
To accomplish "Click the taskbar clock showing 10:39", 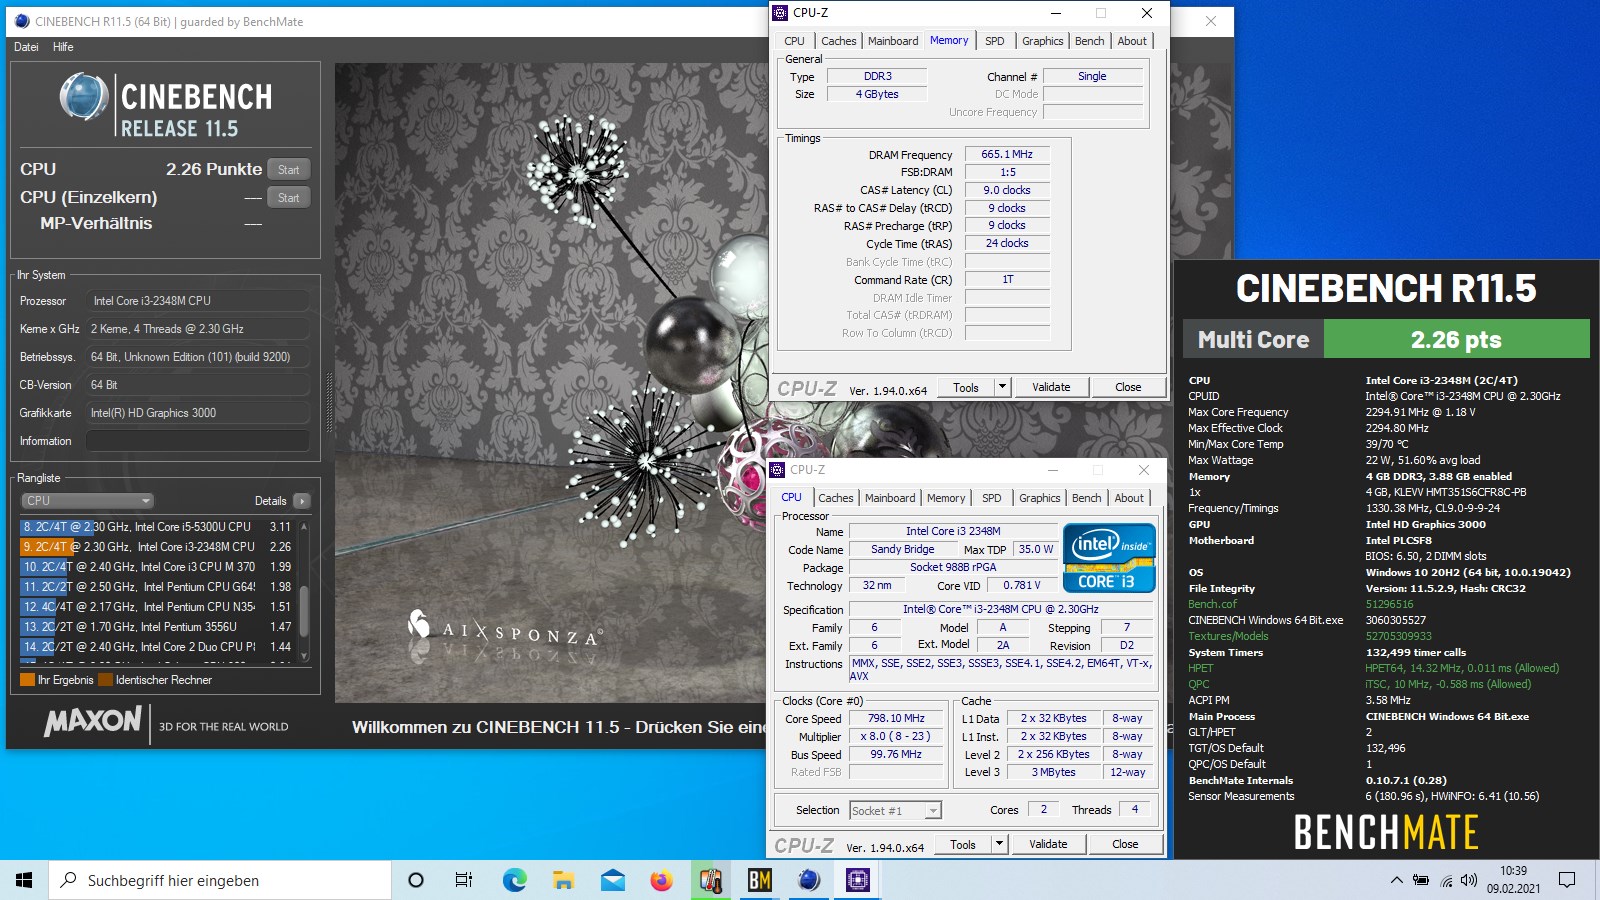I will click(1513, 880).
